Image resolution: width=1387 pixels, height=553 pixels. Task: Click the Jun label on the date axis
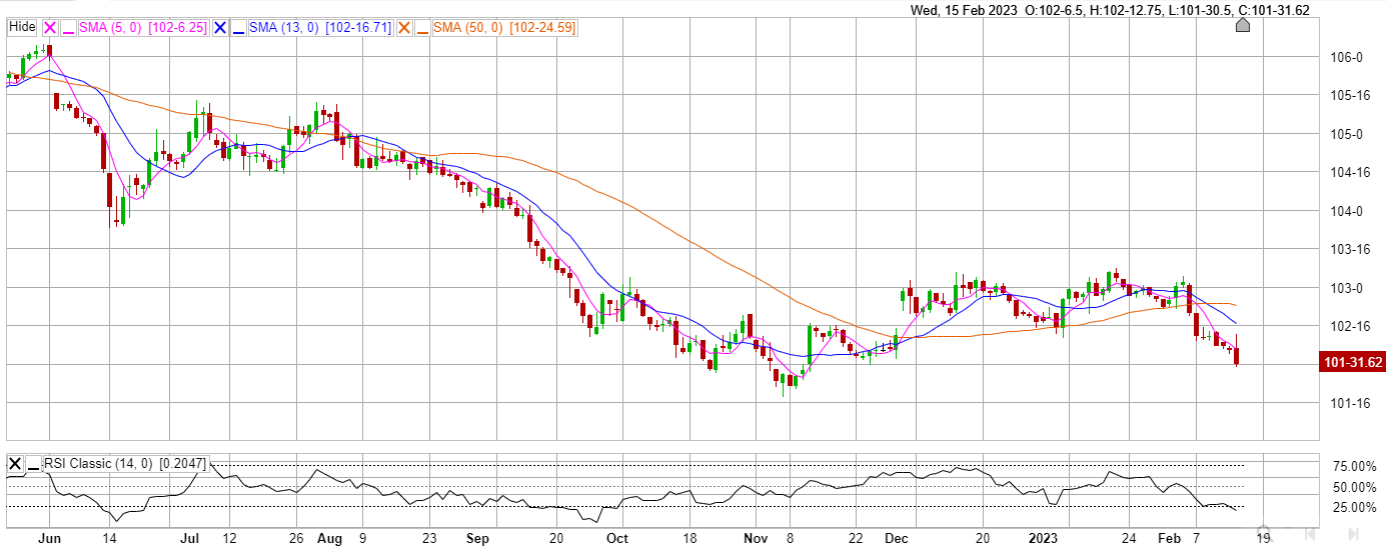click(48, 538)
